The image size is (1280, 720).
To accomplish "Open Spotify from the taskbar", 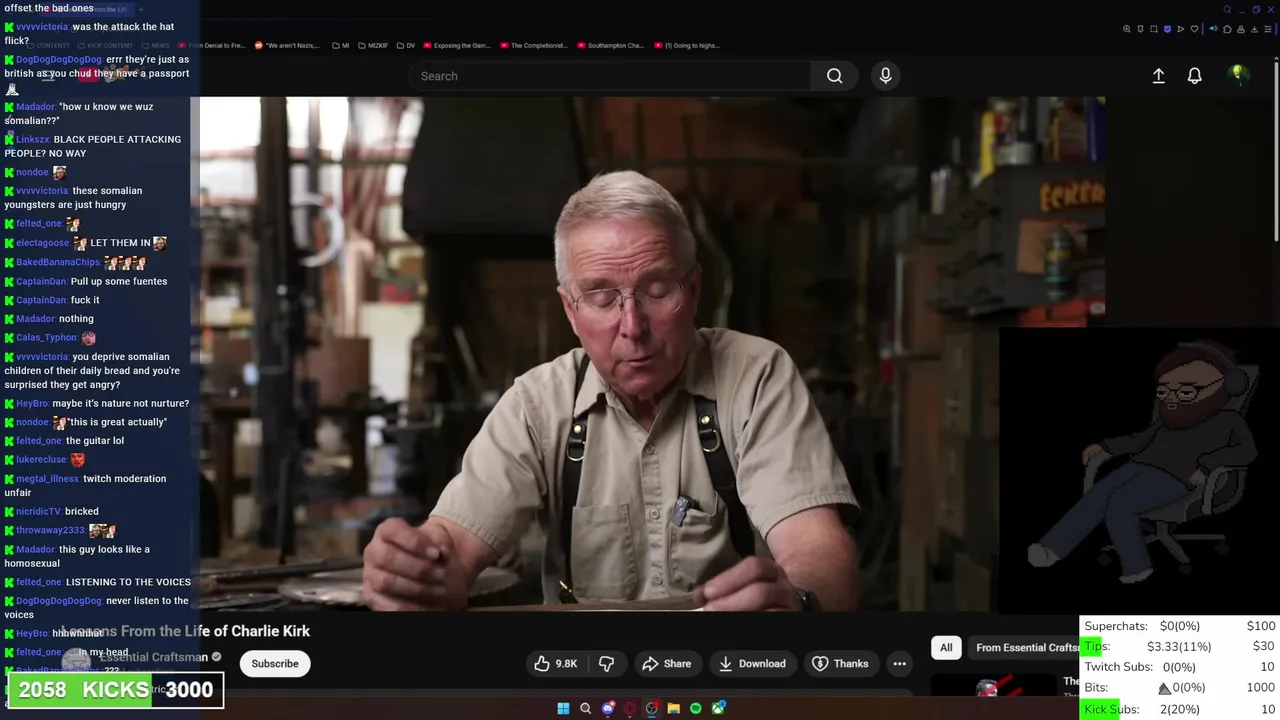I will 696,709.
